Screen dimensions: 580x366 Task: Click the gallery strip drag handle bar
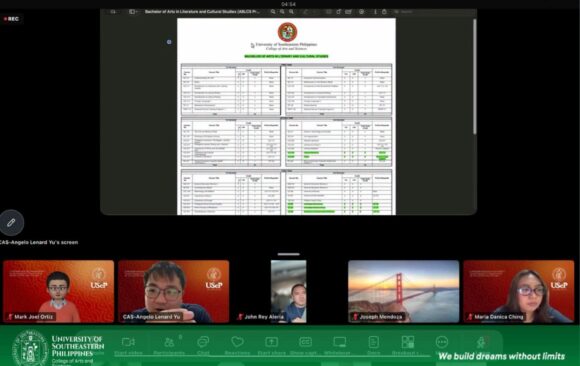(x=289, y=254)
